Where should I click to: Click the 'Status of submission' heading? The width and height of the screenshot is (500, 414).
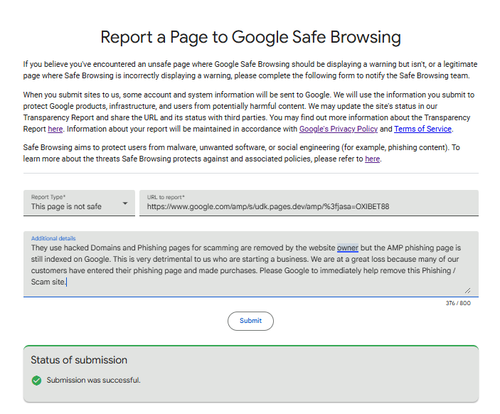click(x=79, y=360)
